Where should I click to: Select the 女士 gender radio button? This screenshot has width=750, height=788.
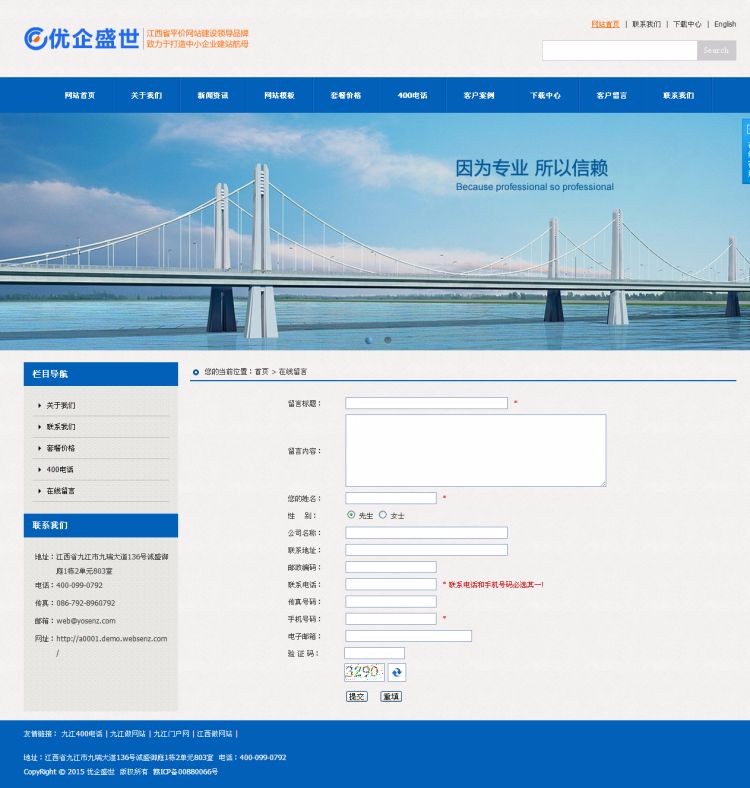tap(383, 515)
